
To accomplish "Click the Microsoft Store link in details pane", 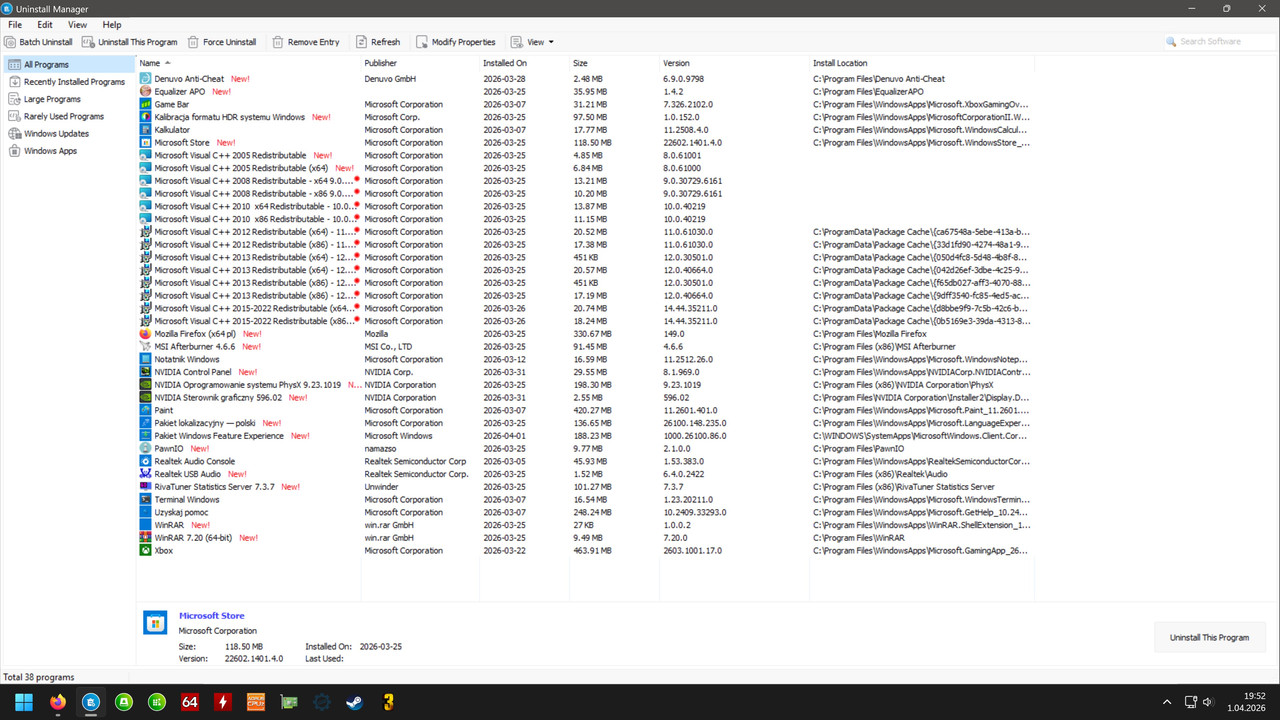I will tap(211, 615).
